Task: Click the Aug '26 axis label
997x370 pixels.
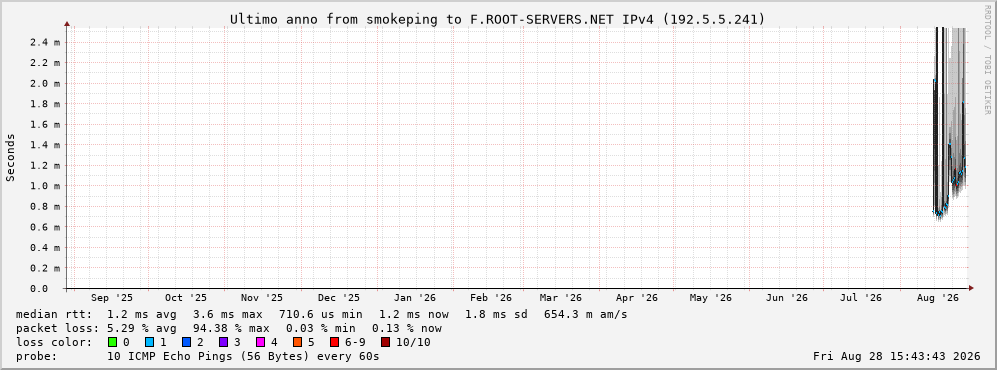Action: (938, 298)
